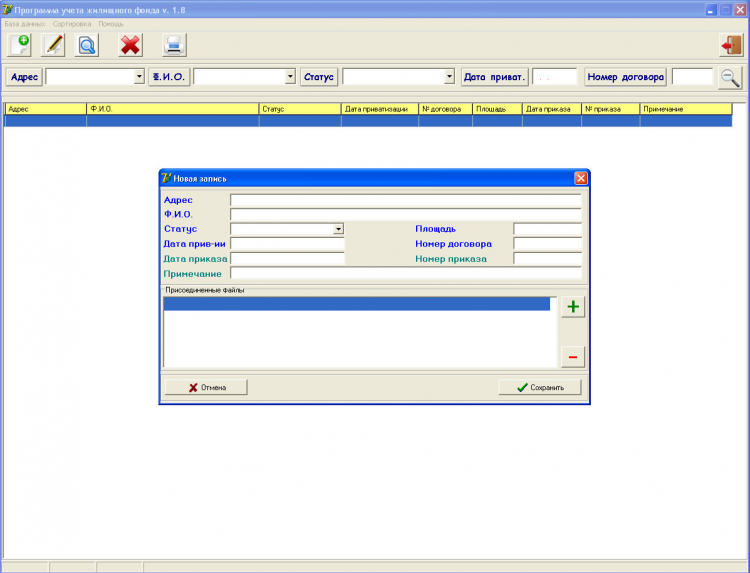
Task: Click the printer icon in toolbar
Action: coord(174,45)
